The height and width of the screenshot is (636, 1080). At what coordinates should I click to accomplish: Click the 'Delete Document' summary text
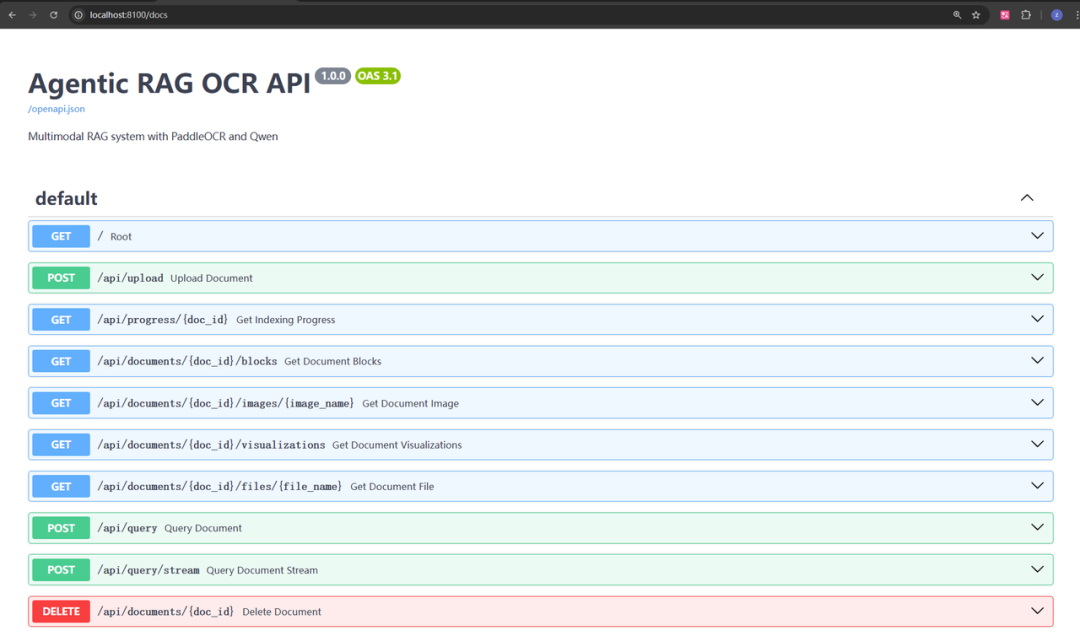click(x=282, y=612)
